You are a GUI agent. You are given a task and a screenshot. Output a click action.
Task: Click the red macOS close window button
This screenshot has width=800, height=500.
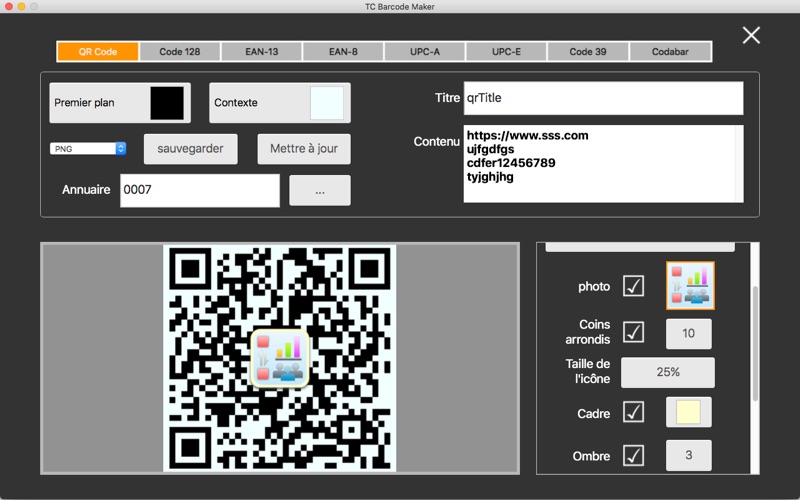coord(9,6)
